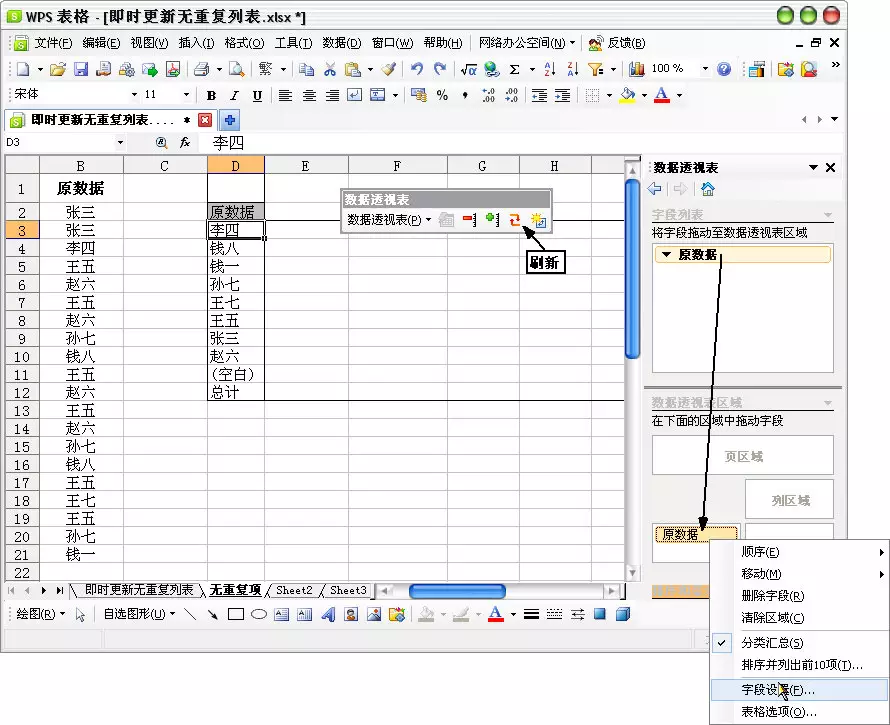Click the formula bar input showing 李四

click(x=522, y=143)
